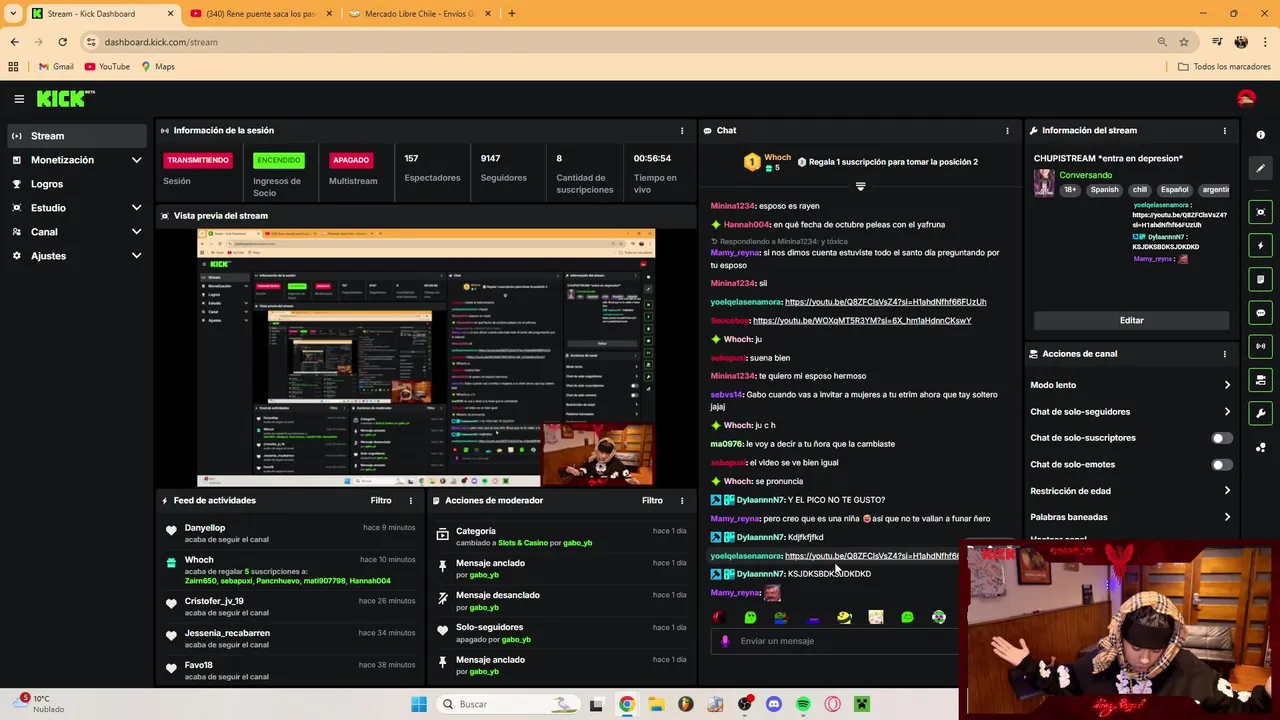Open Spotify from the taskbar

point(803,704)
